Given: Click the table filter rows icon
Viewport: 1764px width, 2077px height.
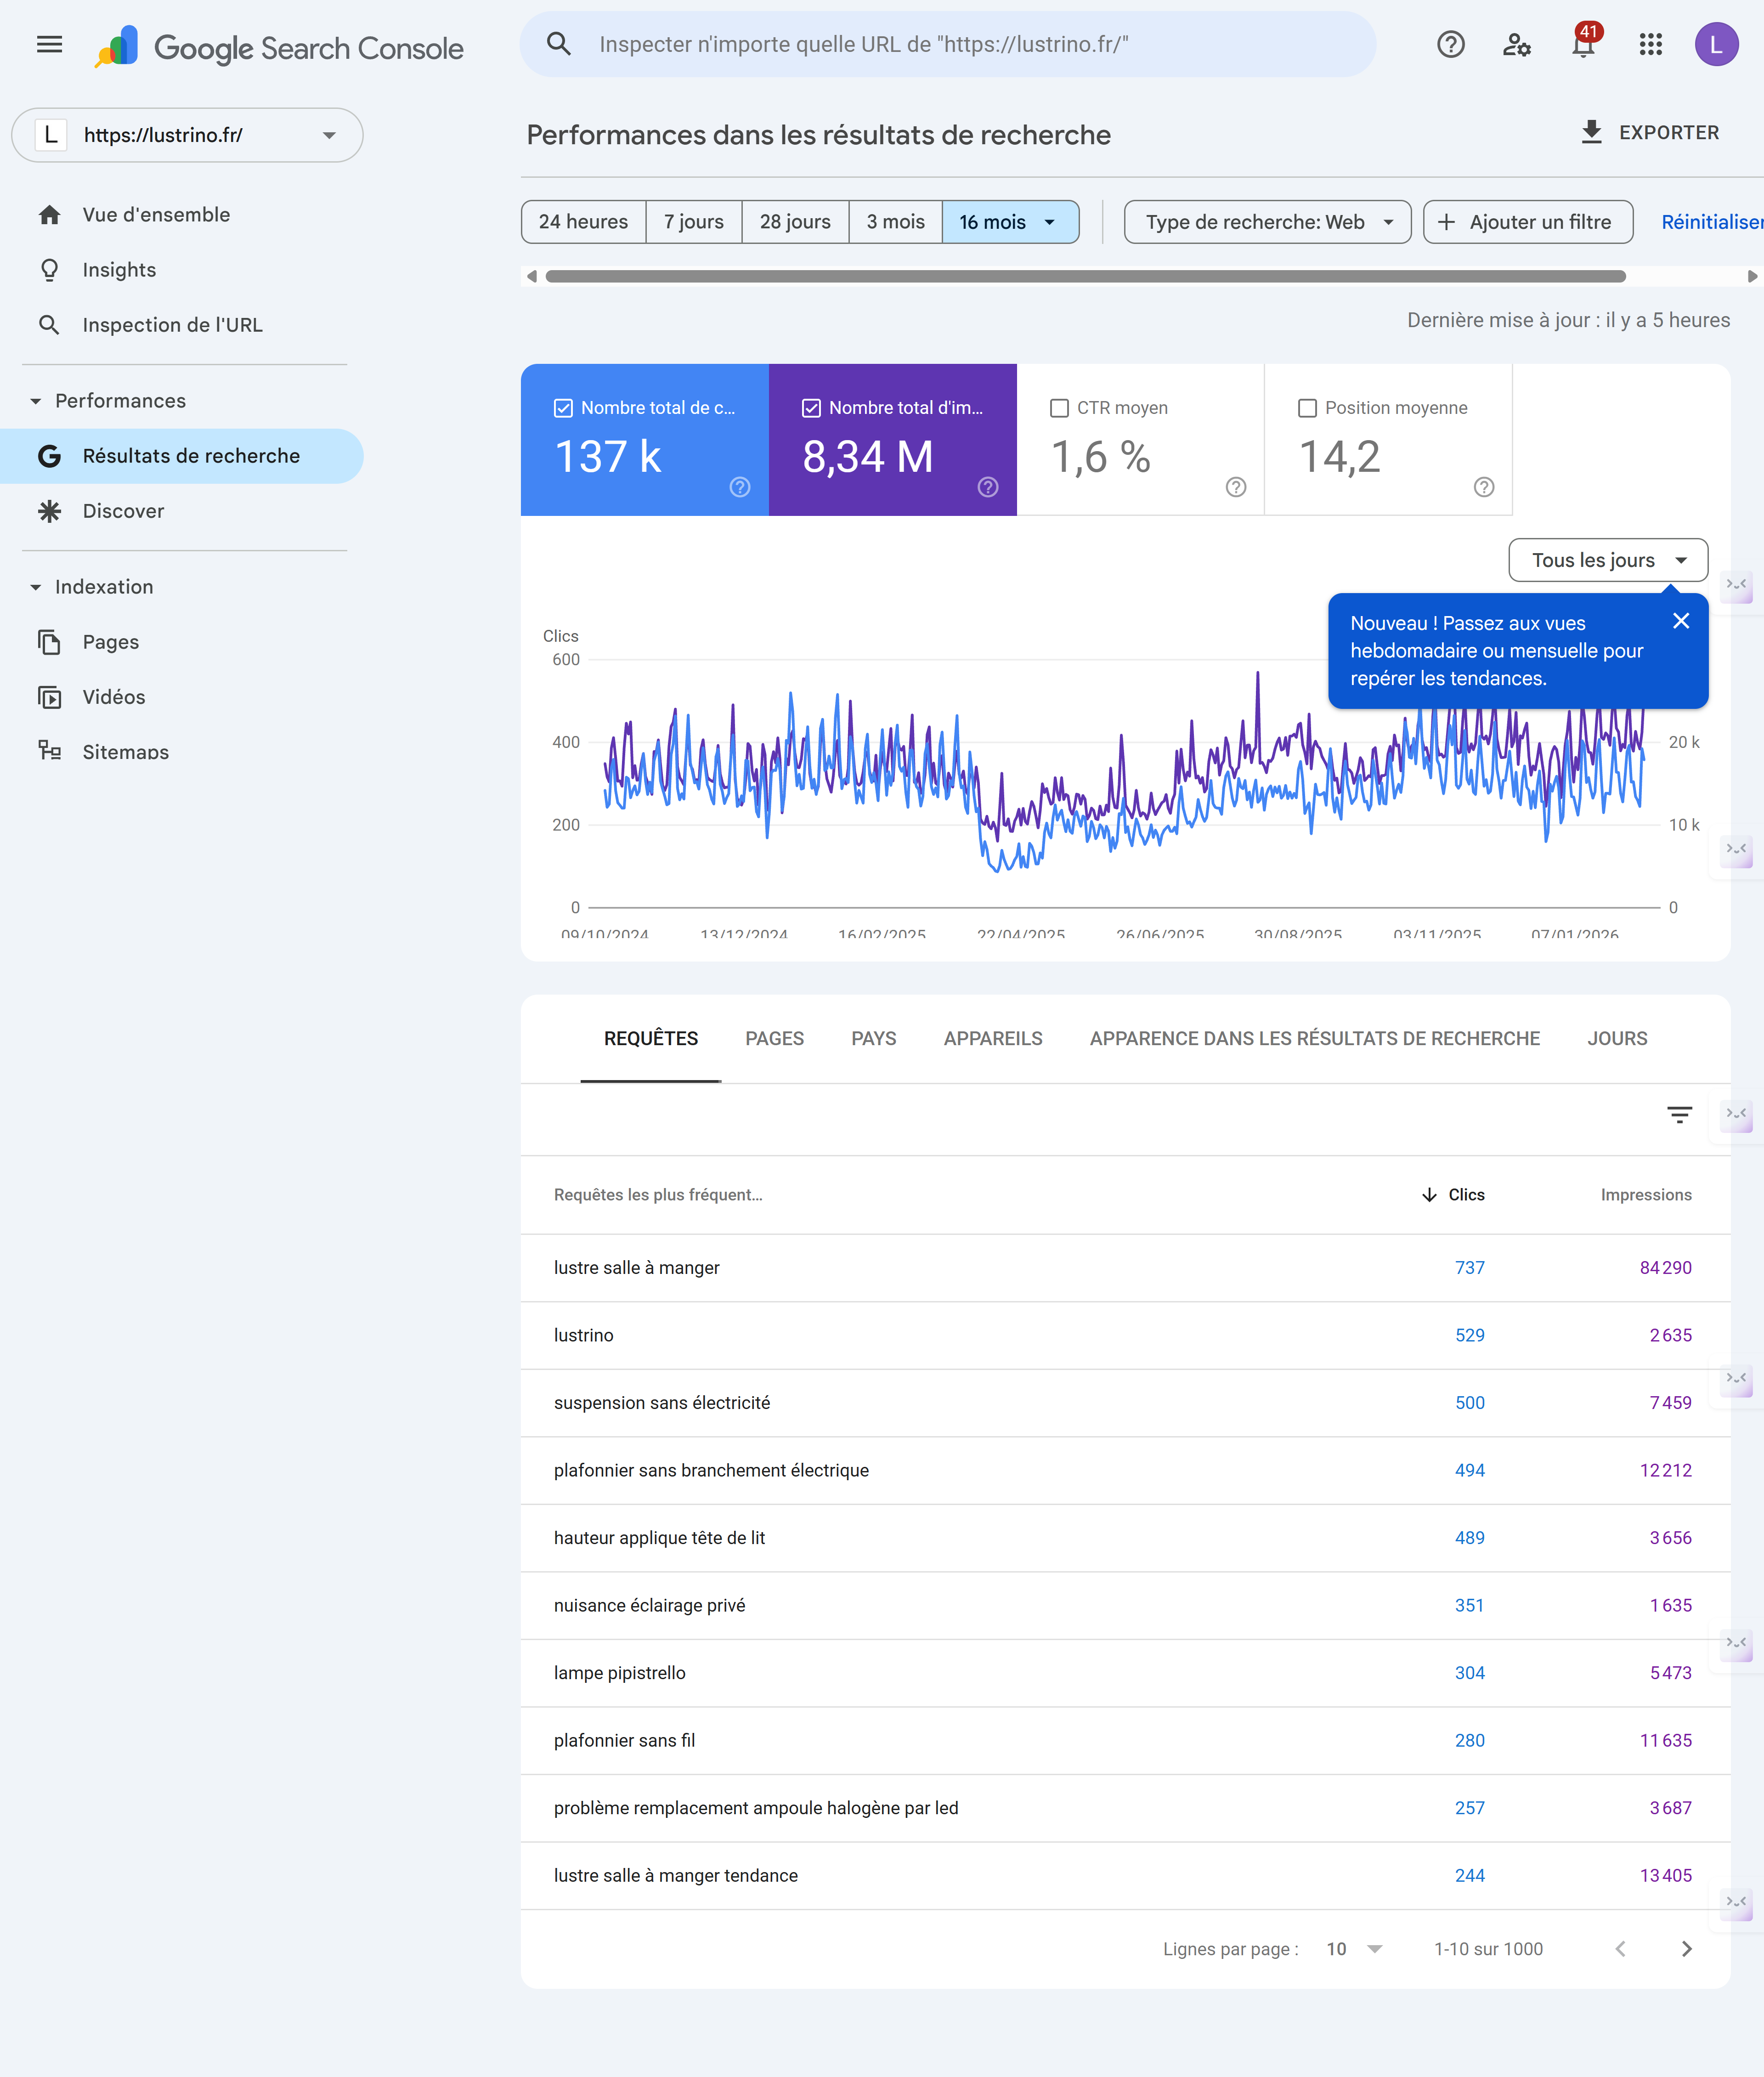Looking at the screenshot, I should pyautogui.click(x=1679, y=1114).
